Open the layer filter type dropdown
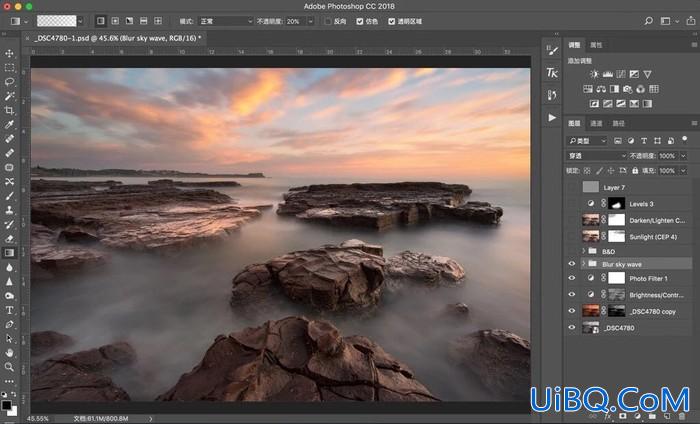This screenshot has width=700, height=424. point(587,141)
